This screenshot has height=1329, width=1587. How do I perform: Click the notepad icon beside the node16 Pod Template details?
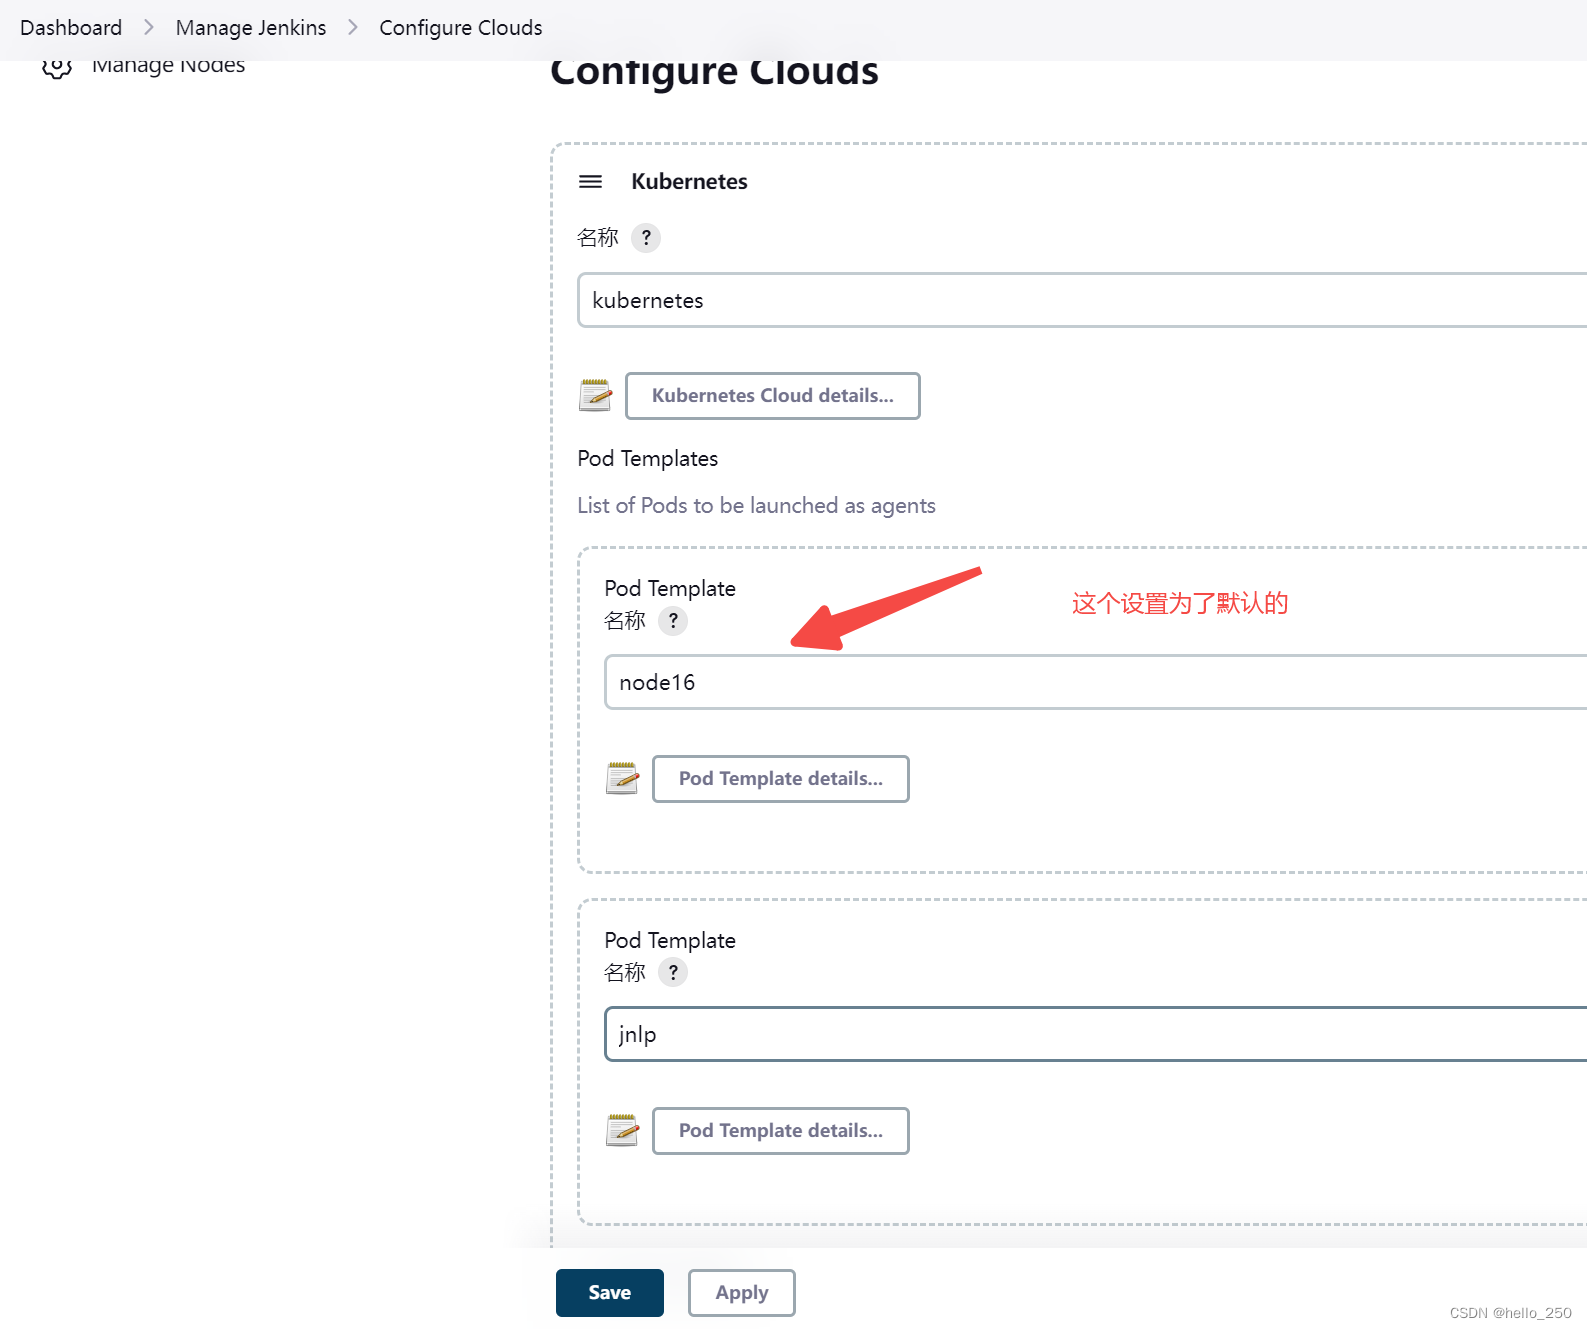pos(622,778)
